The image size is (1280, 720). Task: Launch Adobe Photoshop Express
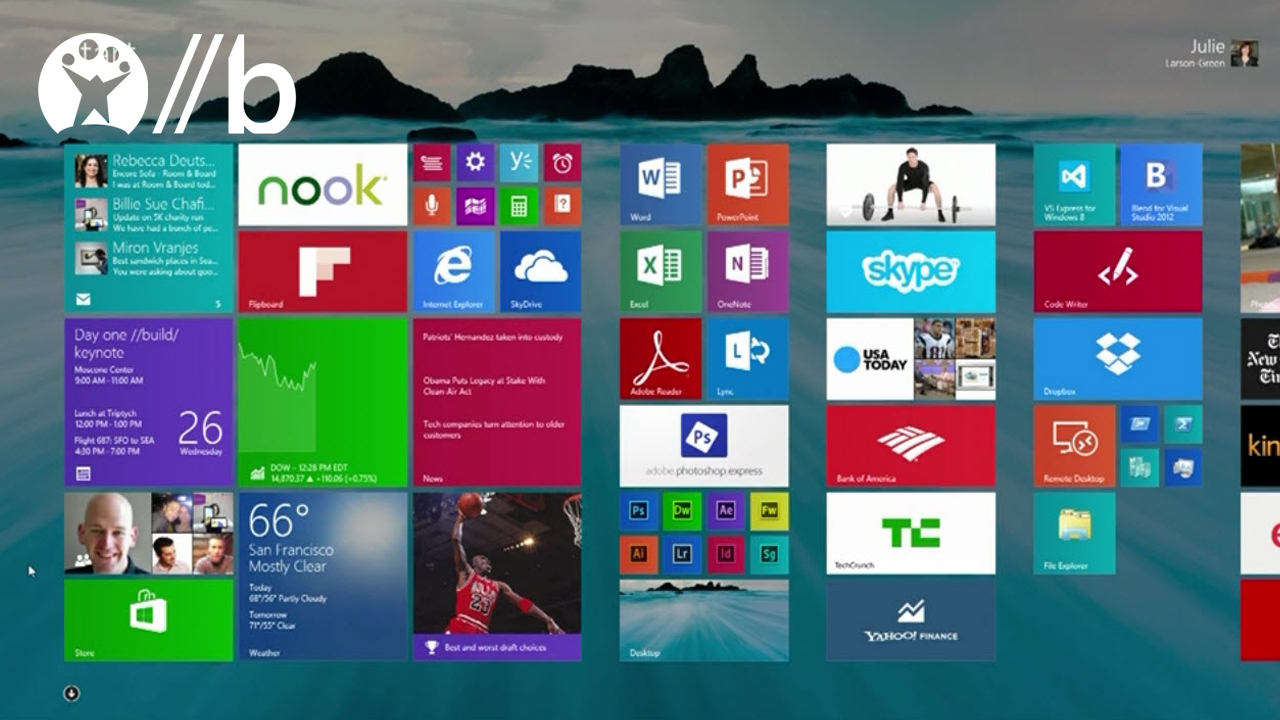(703, 445)
